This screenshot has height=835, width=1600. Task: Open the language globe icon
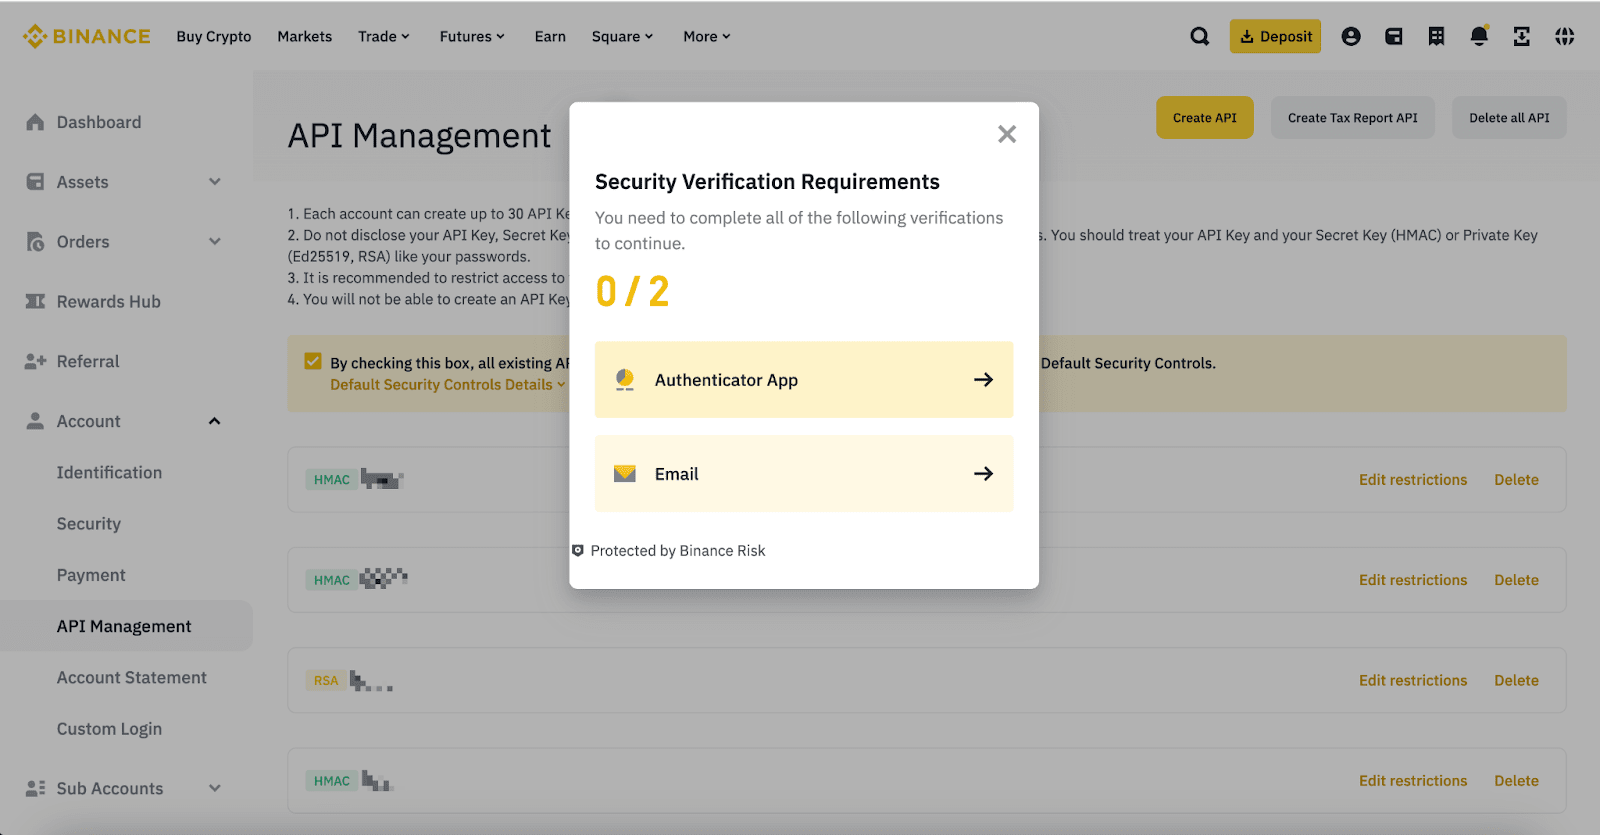[x=1564, y=37]
